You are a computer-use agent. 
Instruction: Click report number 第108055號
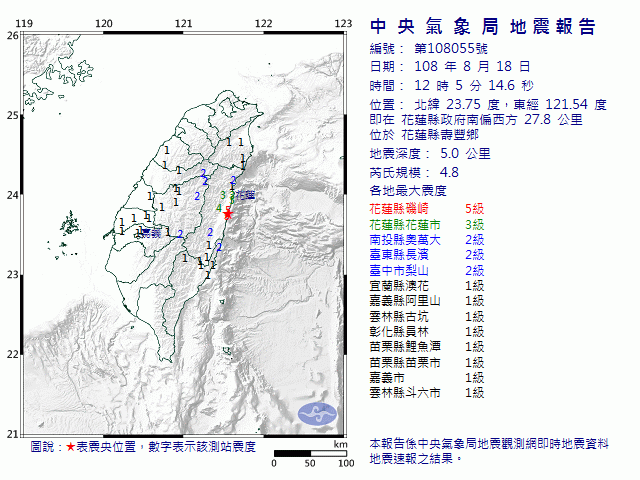451,49
